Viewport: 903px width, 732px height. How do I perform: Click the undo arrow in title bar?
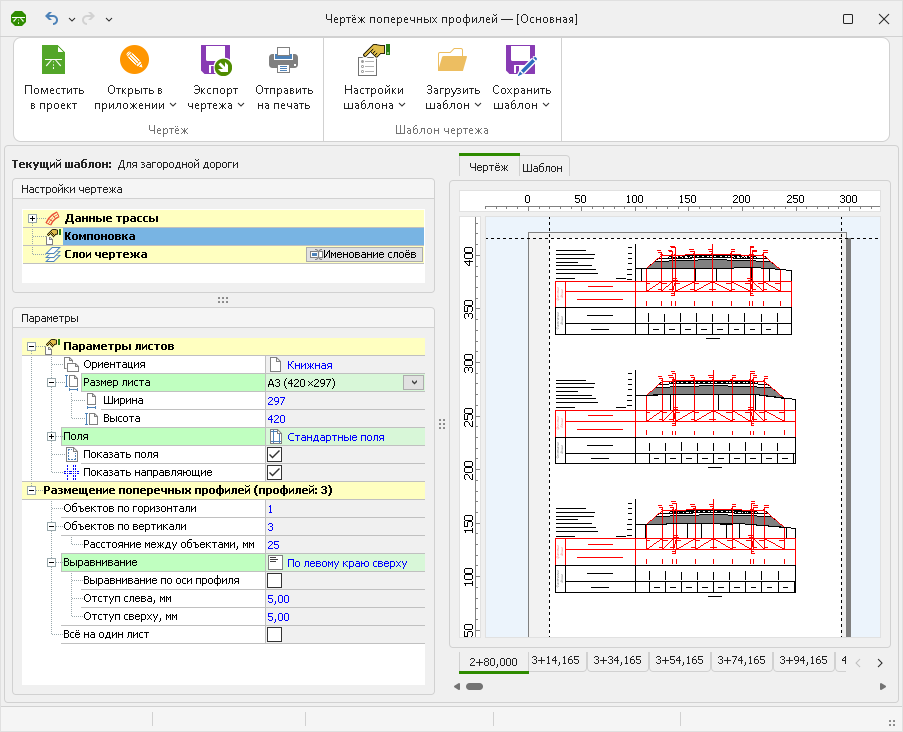[52, 19]
